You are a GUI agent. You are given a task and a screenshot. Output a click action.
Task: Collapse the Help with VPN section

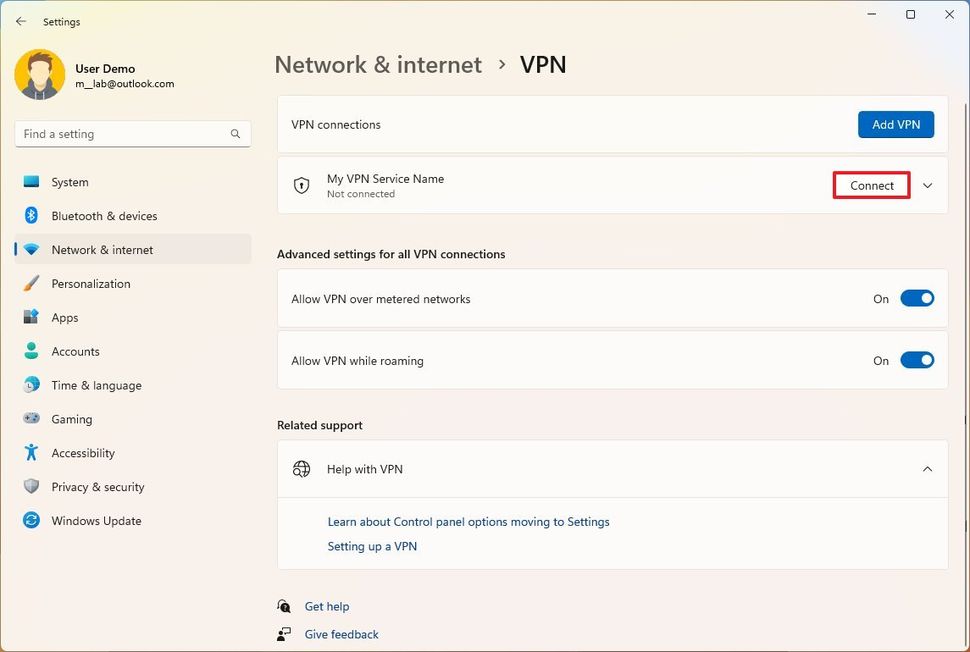tap(927, 469)
